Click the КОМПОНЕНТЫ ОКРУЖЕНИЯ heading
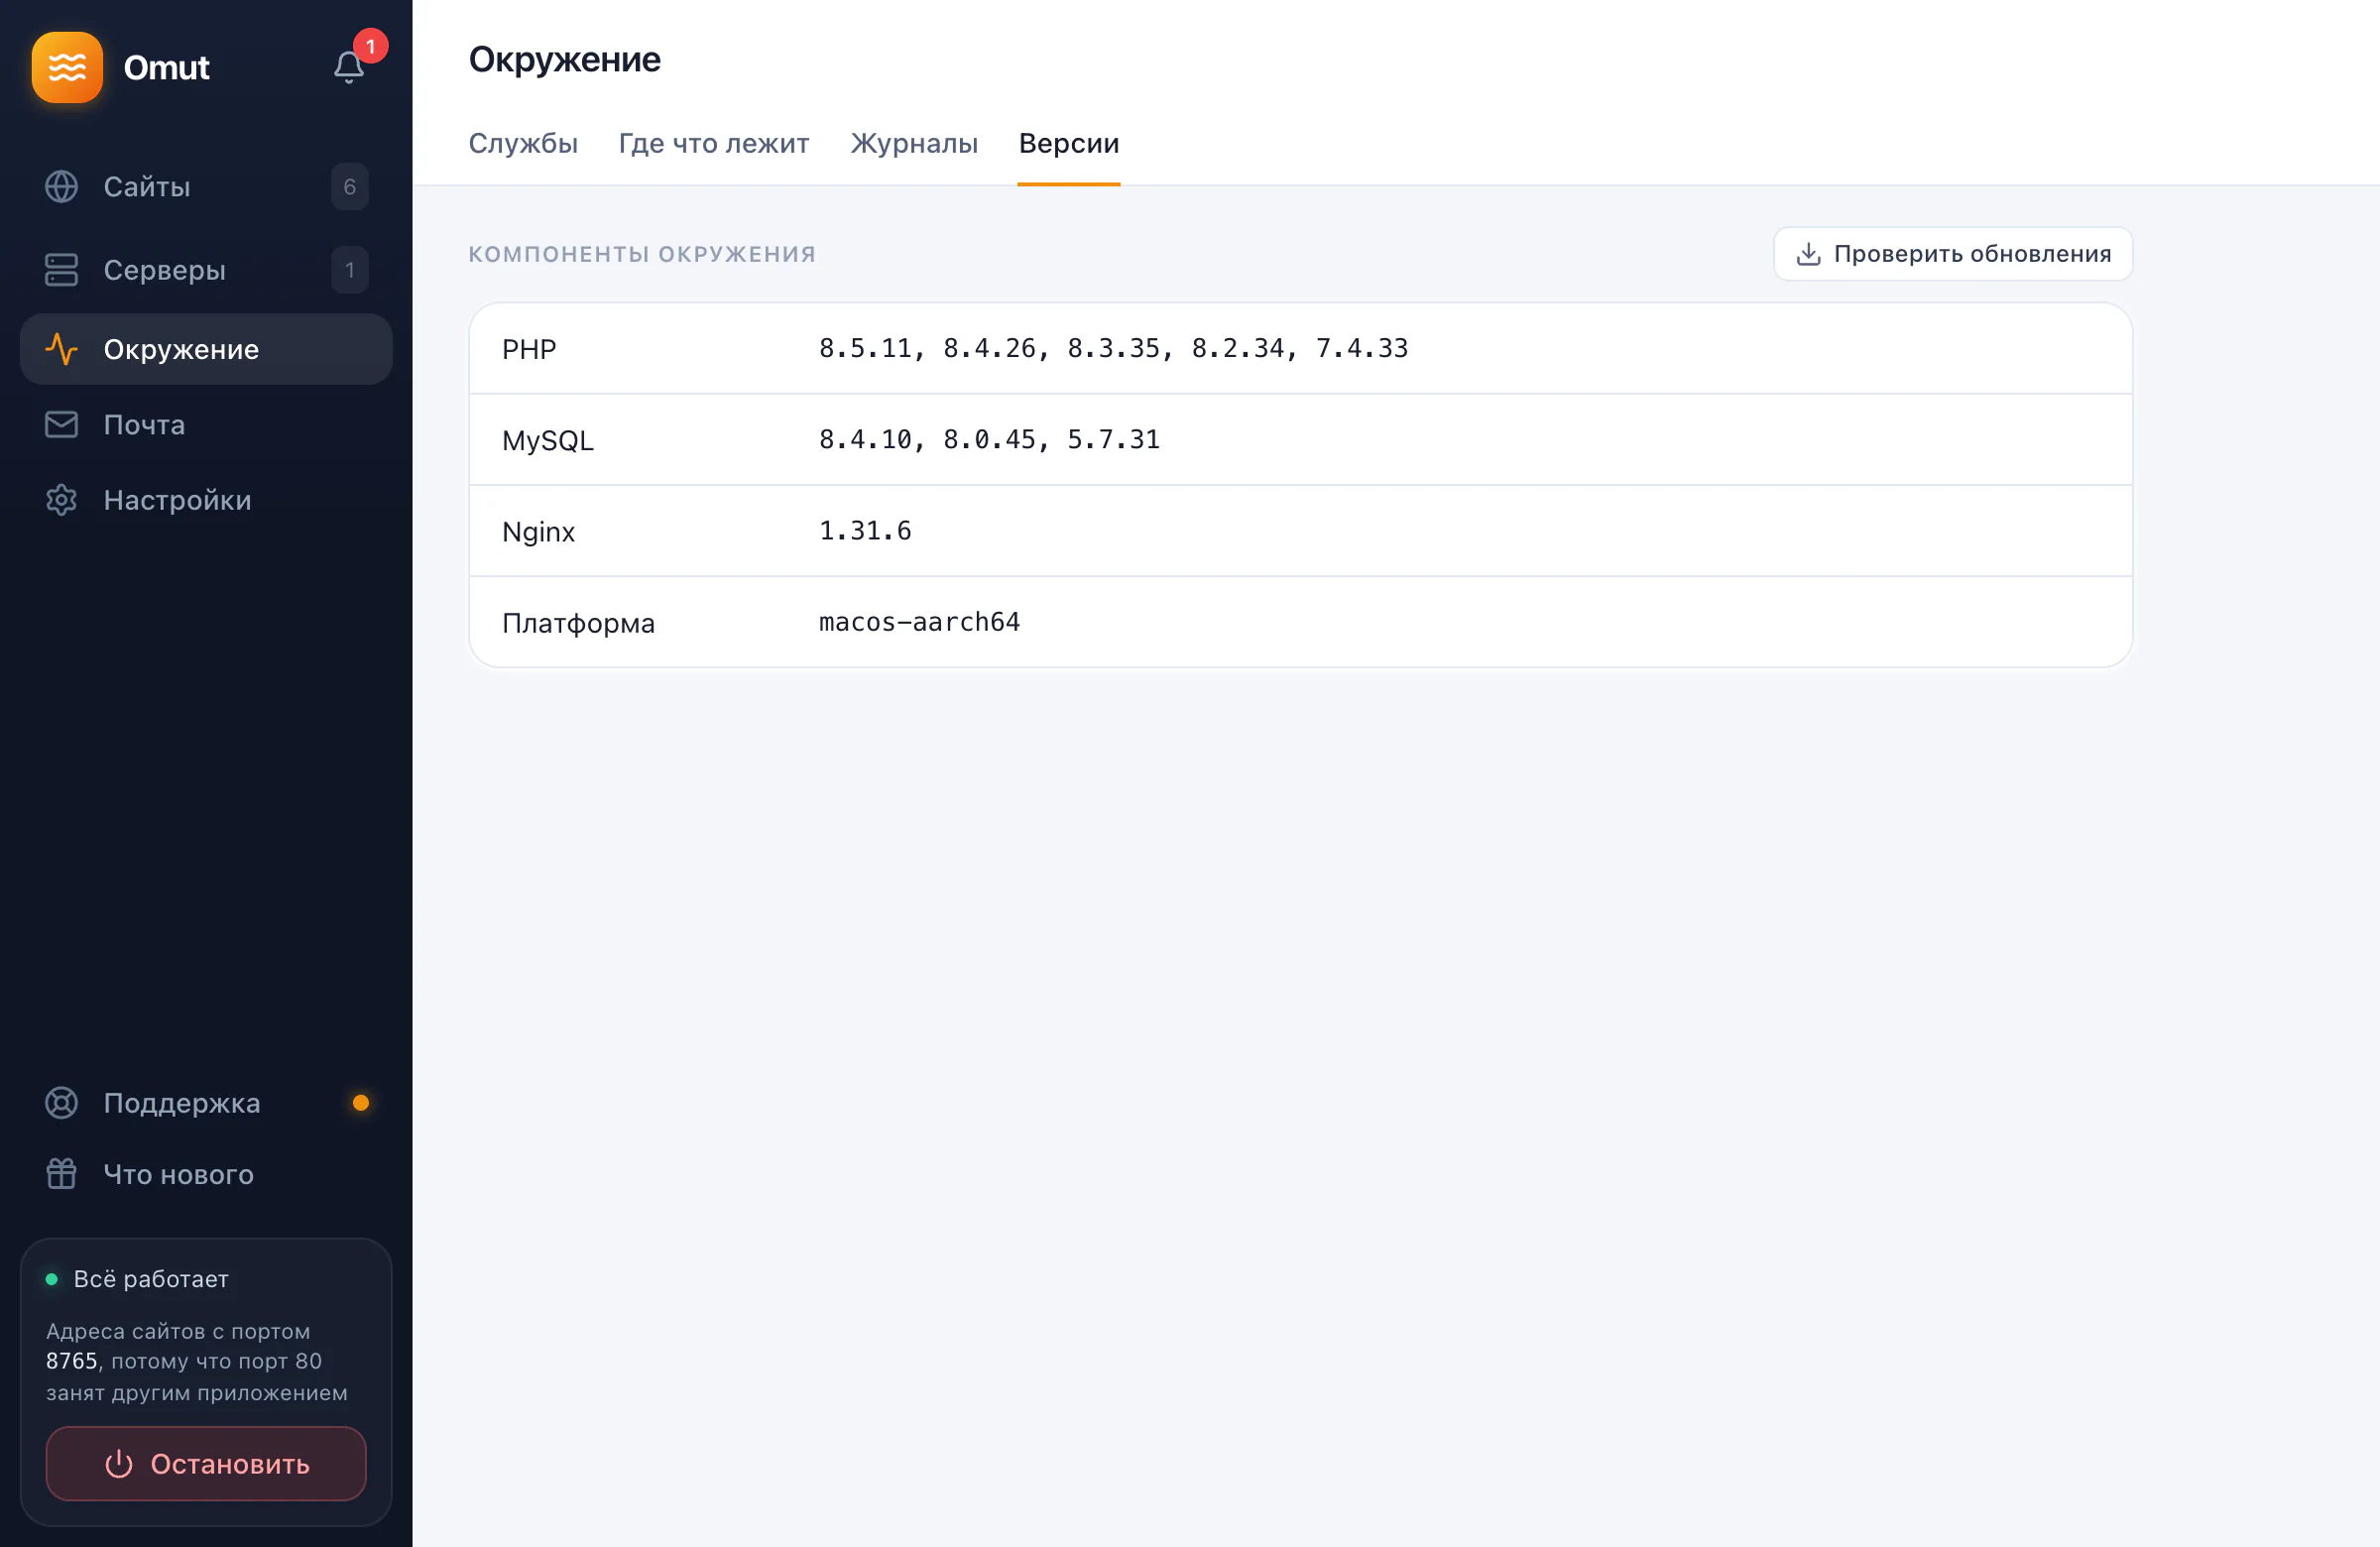Image resolution: width=2380 pixels, height=1547 pixels. [x=642, y=254]
